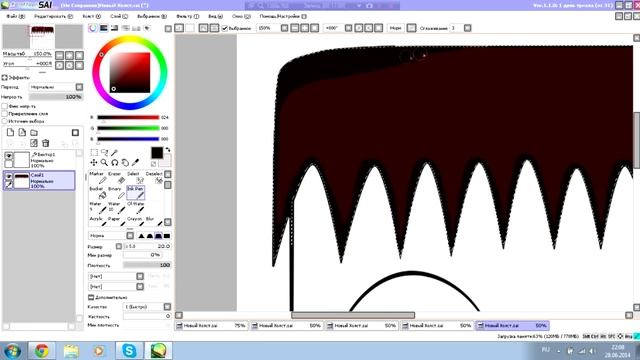Select the move tool
The height and width of the screenshot is (360, 640).
click(94, 162)
